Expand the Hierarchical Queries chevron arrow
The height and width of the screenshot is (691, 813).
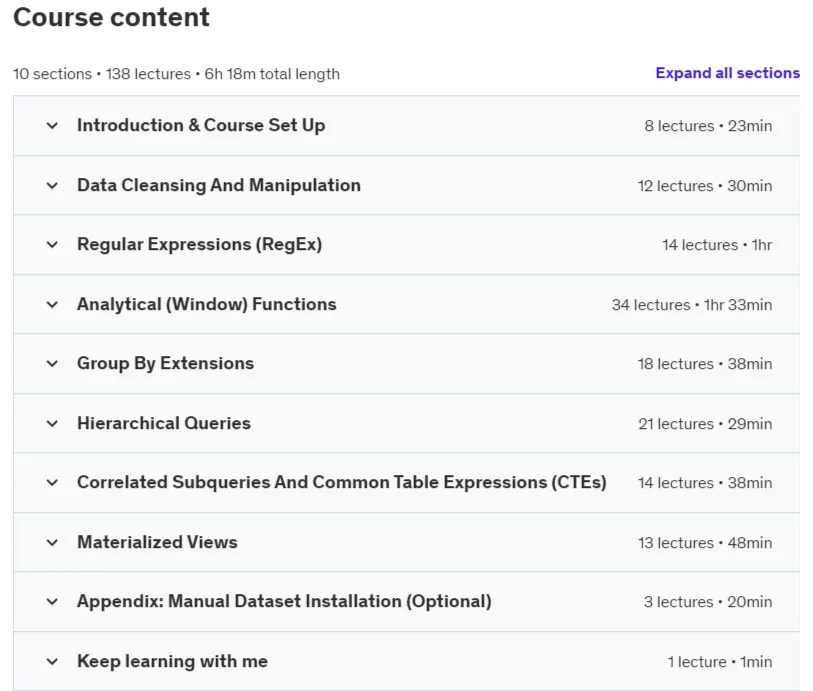(52, 424)
